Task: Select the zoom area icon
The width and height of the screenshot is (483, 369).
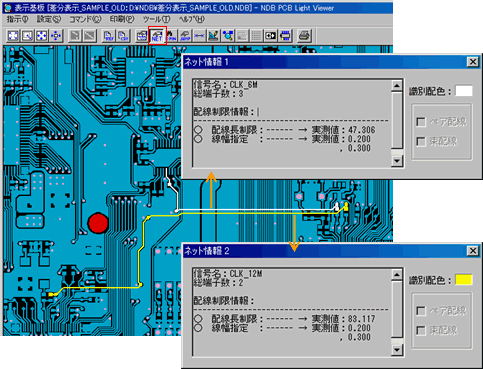Action: pyautogui.click(x=27, y=35)
